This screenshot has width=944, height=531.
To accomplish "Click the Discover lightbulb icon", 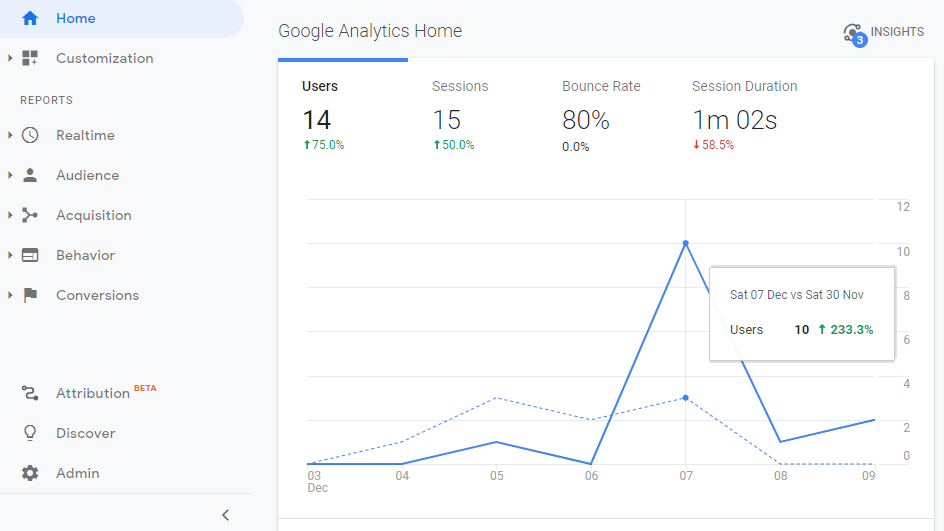I will [30, 433].
